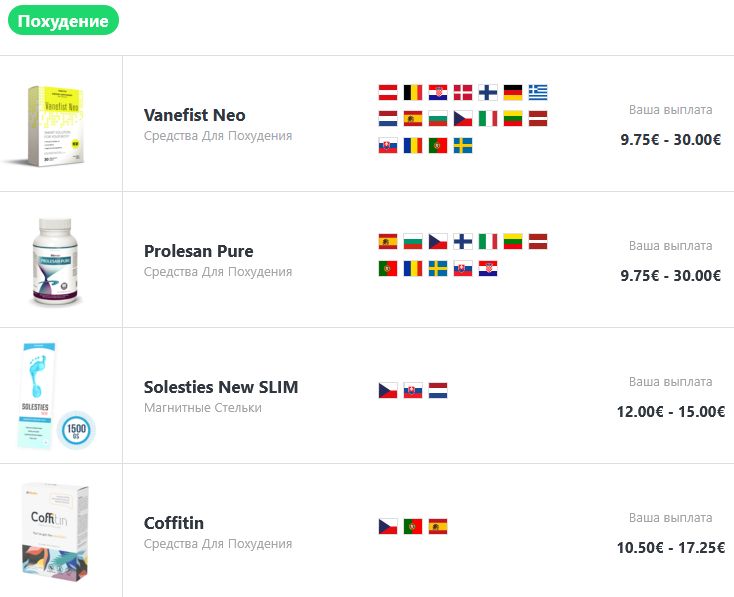Choose the Spain flag in the Coffitin row

click(x=438, y=526)
